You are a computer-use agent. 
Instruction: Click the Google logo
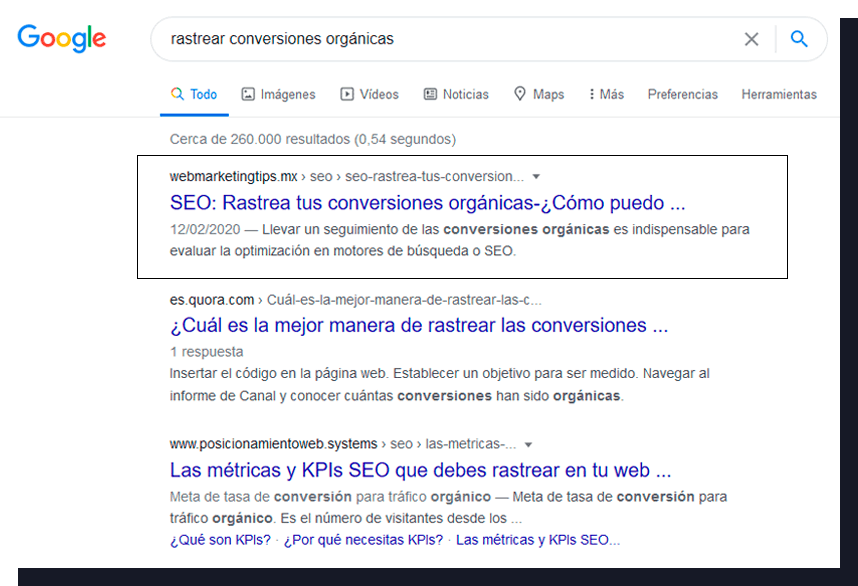pos(61,39)
